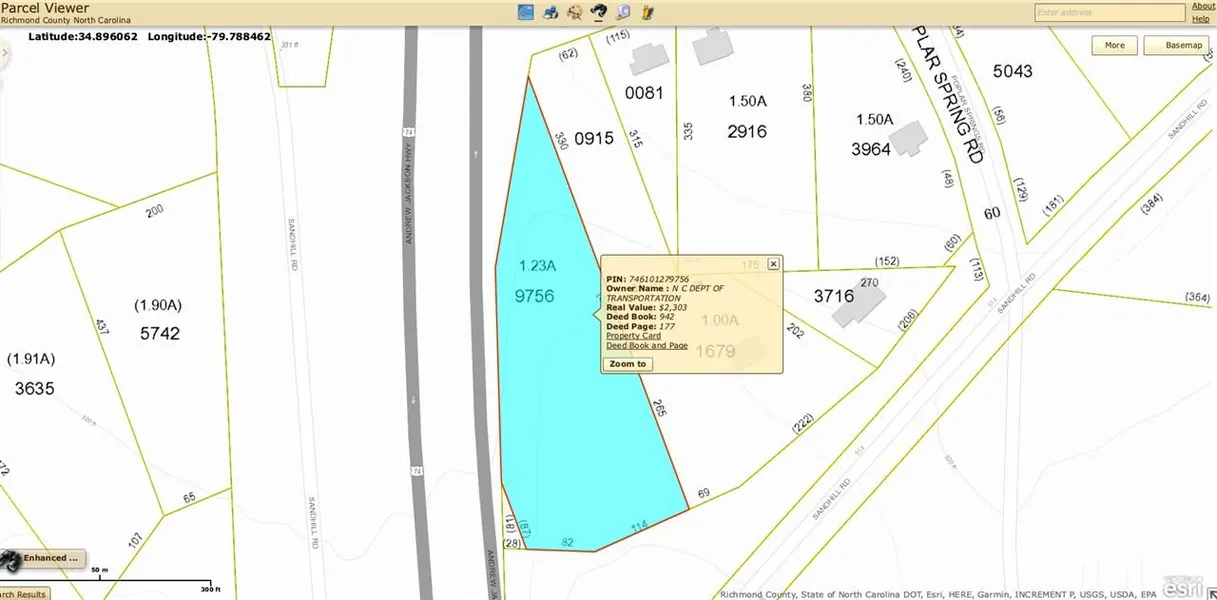Expand the More menu
The height and width of the screenshot is (600, 1217).
[x=1114, y=45]
